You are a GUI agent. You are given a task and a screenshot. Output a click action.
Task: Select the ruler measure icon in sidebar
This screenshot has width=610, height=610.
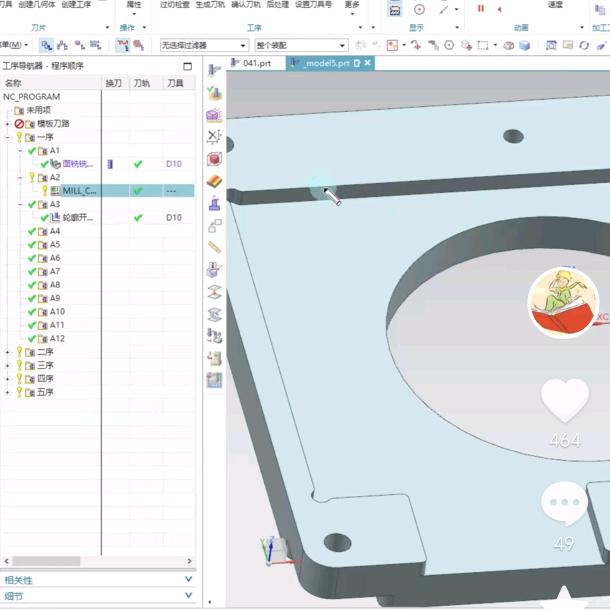click(214, 247)
